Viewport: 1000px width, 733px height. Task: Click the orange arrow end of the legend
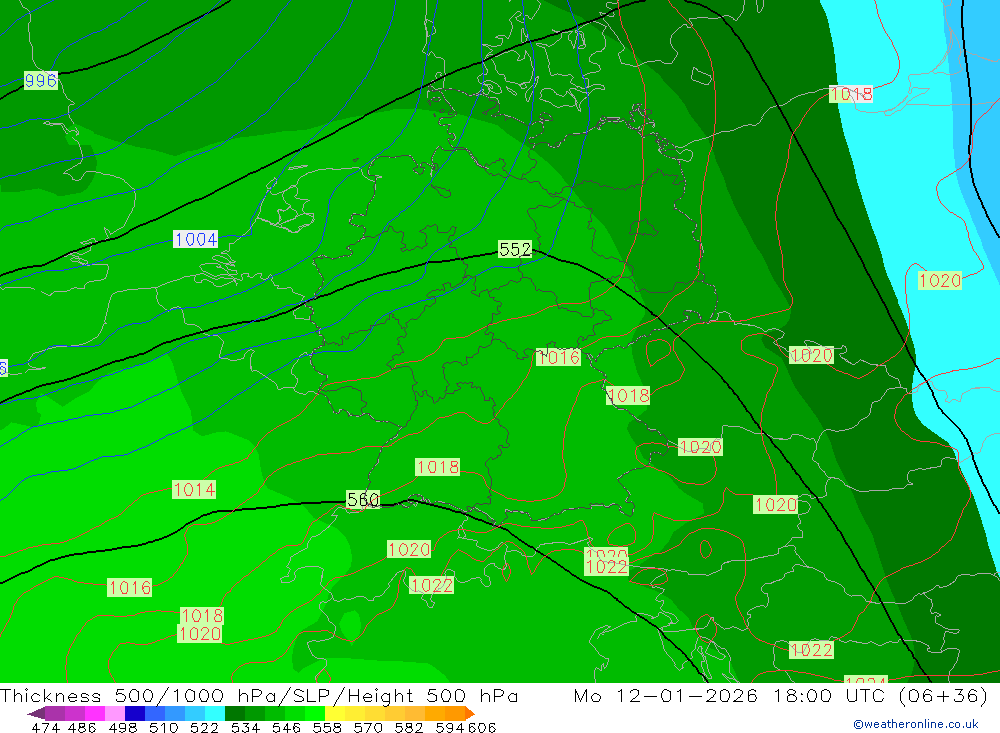pos(469,713)
